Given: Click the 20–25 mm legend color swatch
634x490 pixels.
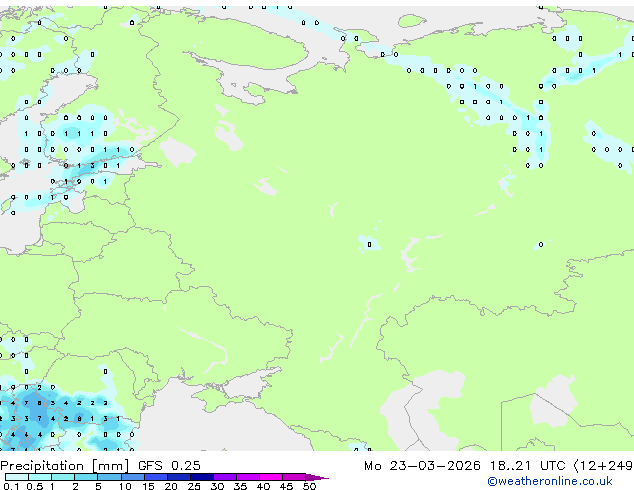Looking at the screenshot, I should pyautogui.click(x=179, y=477).
